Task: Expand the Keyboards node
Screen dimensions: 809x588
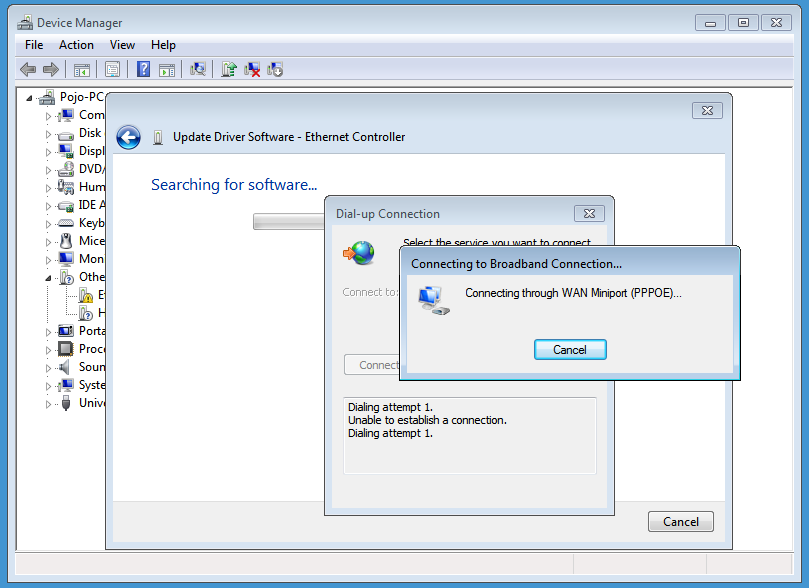Action: (x=48, y=224)
